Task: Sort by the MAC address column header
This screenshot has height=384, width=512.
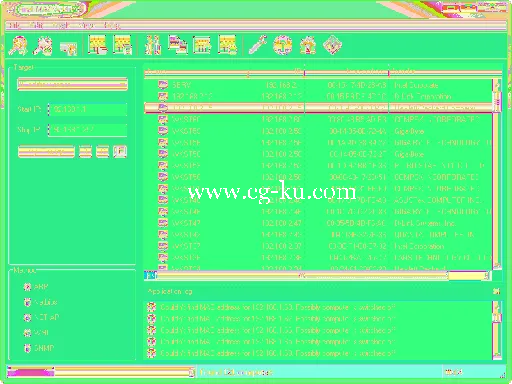Action: tap(347, 72)
